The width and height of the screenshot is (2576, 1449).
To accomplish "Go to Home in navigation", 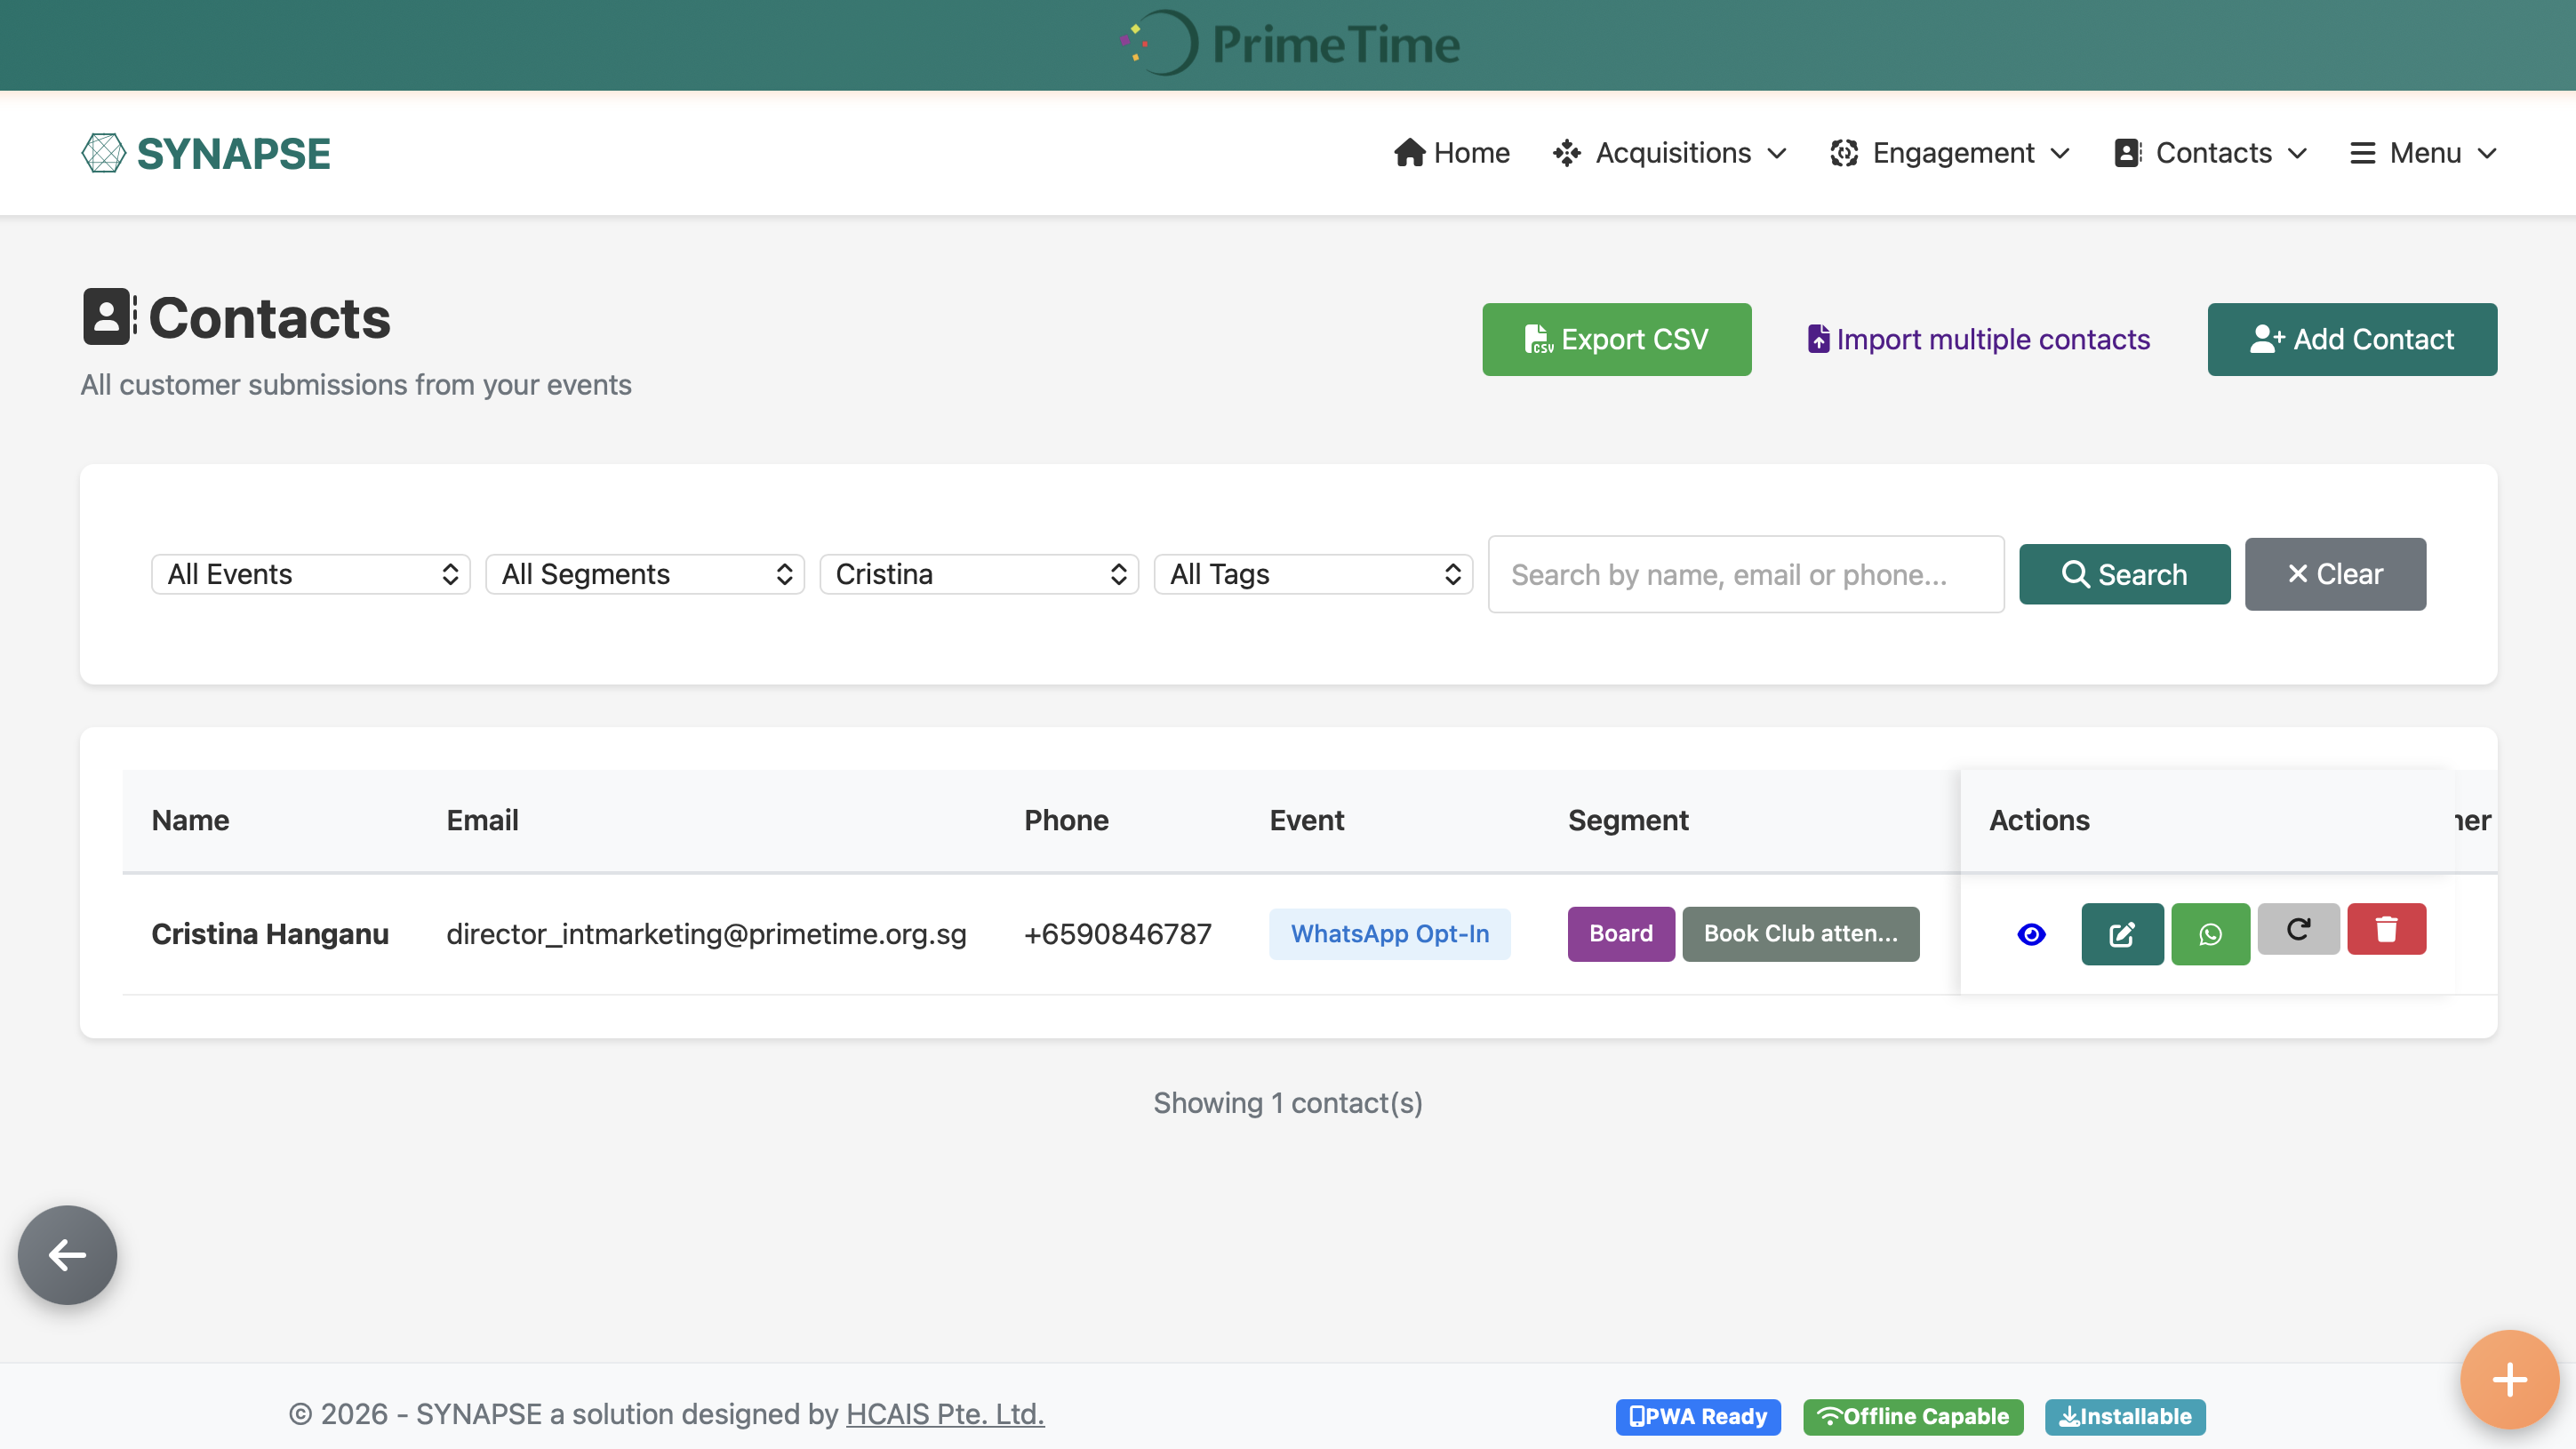I will point(1452,153).
